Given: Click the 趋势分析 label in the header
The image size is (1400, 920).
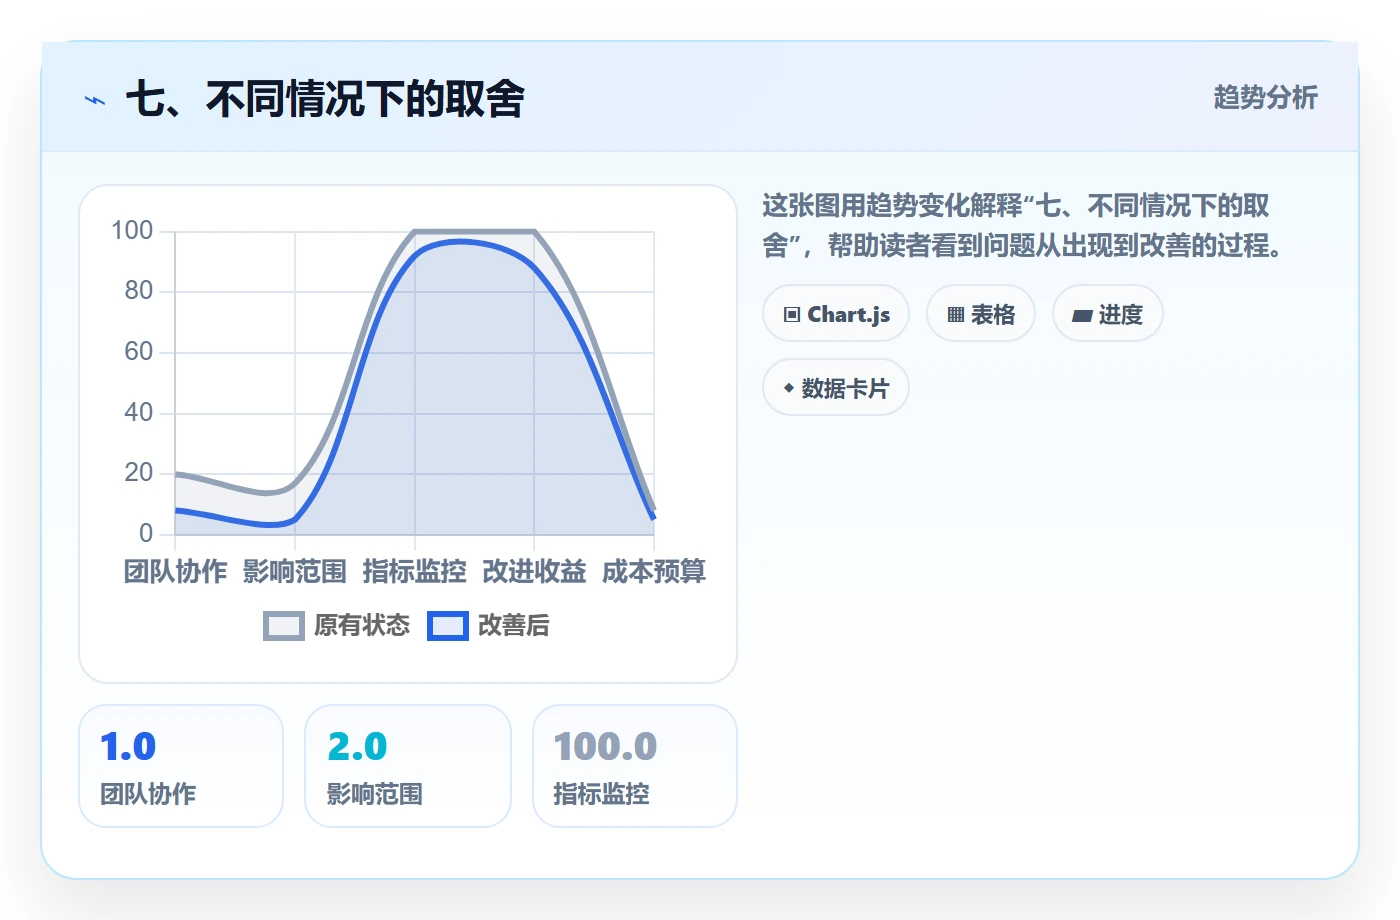Looking at the screenshot, I should [1265, 97].
